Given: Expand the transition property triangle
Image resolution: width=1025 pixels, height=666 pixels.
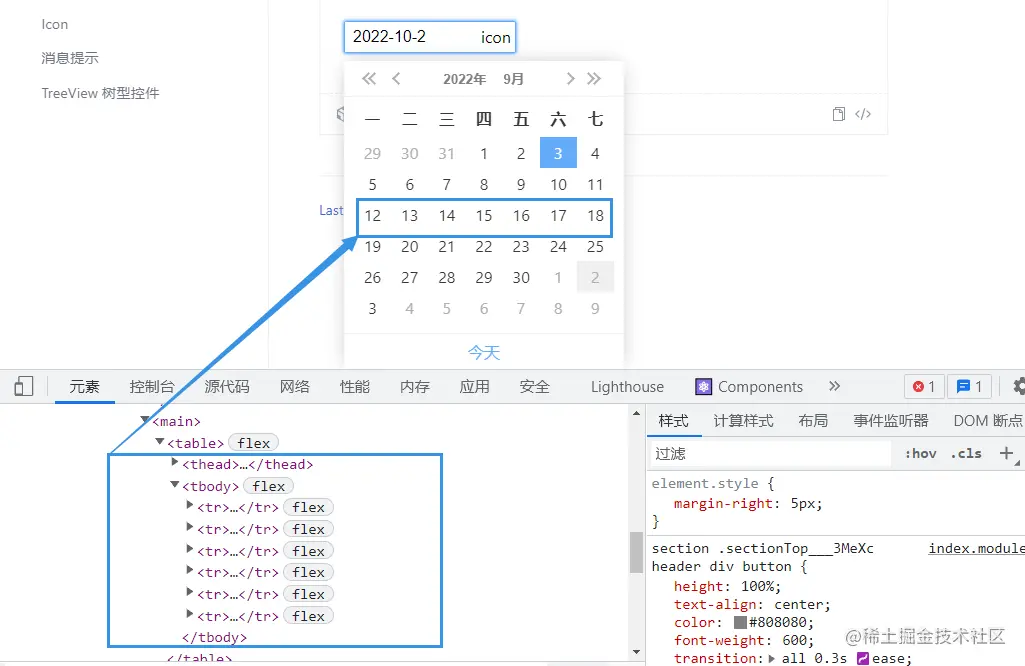Looking at the screenshot, I should (771, 659).
